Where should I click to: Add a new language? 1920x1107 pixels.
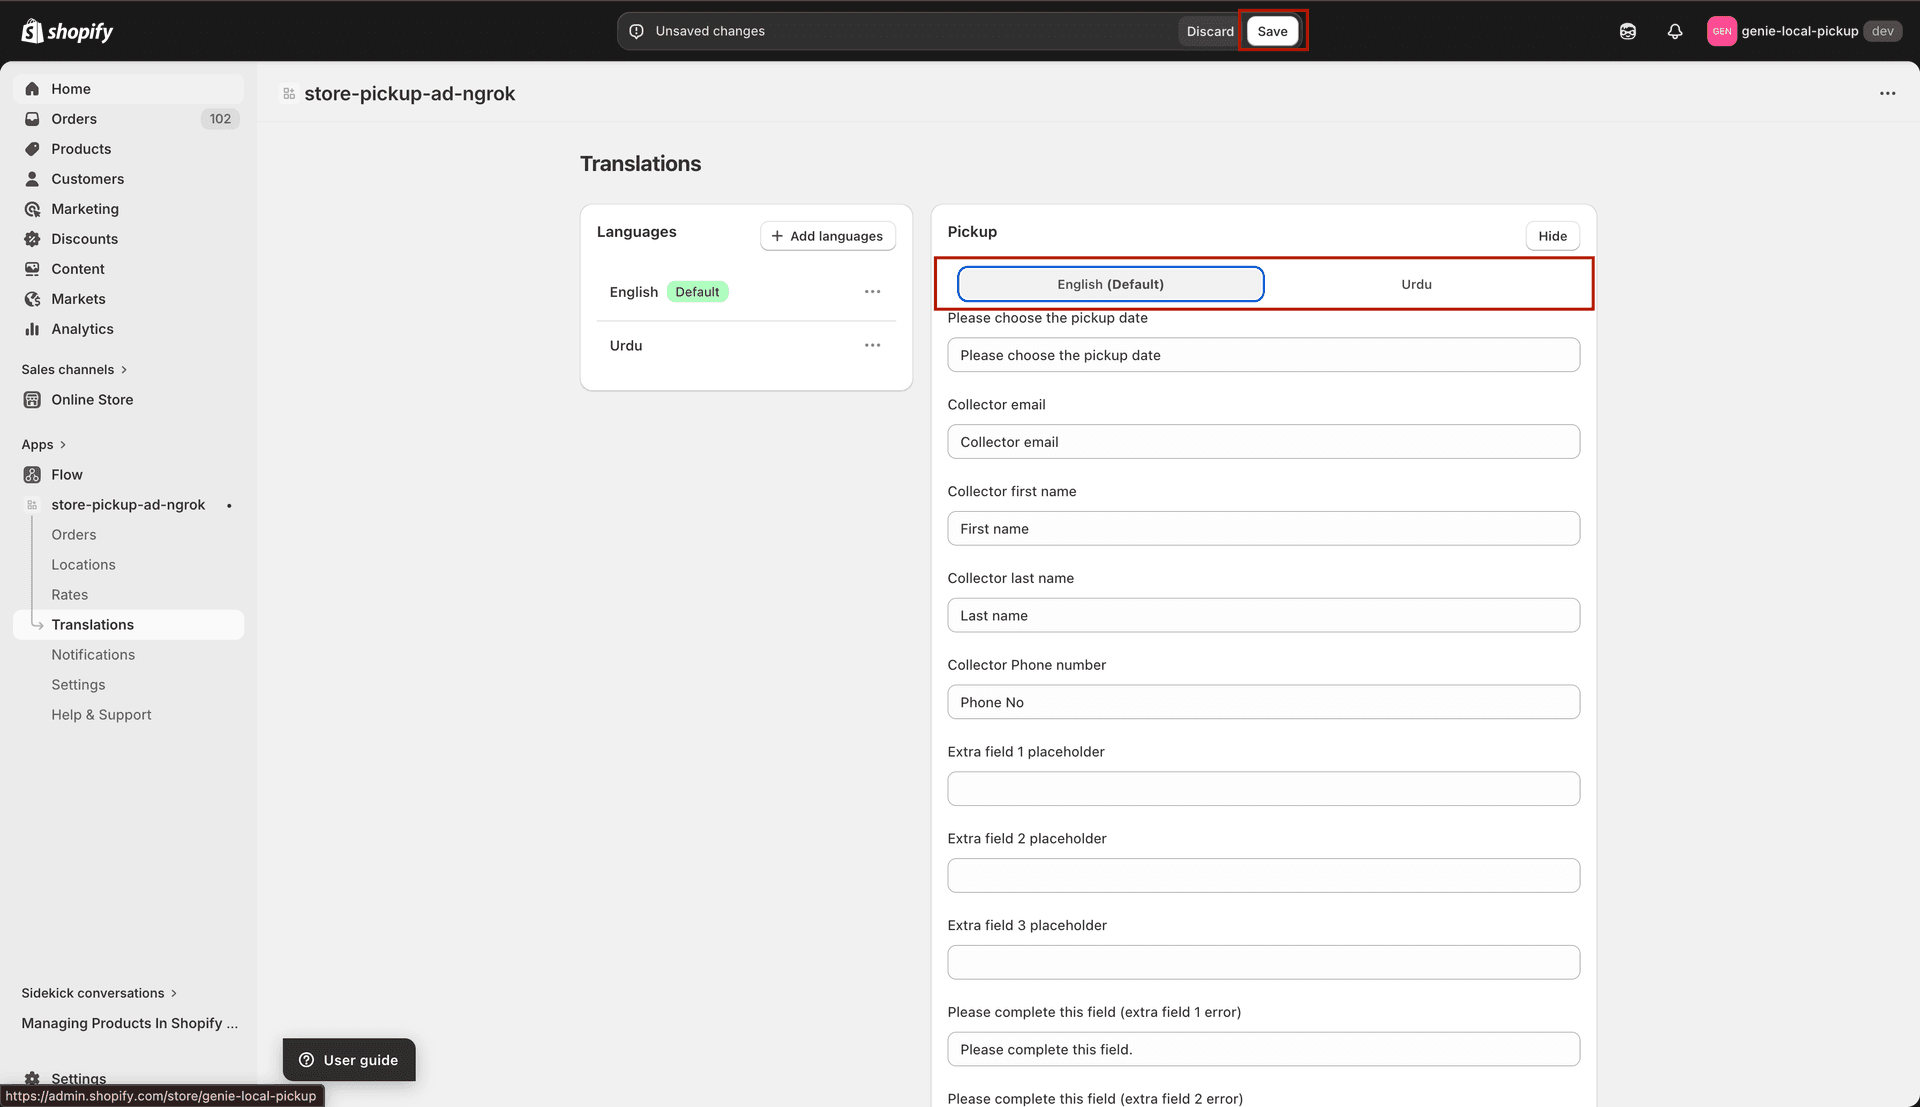click(827, 235)
